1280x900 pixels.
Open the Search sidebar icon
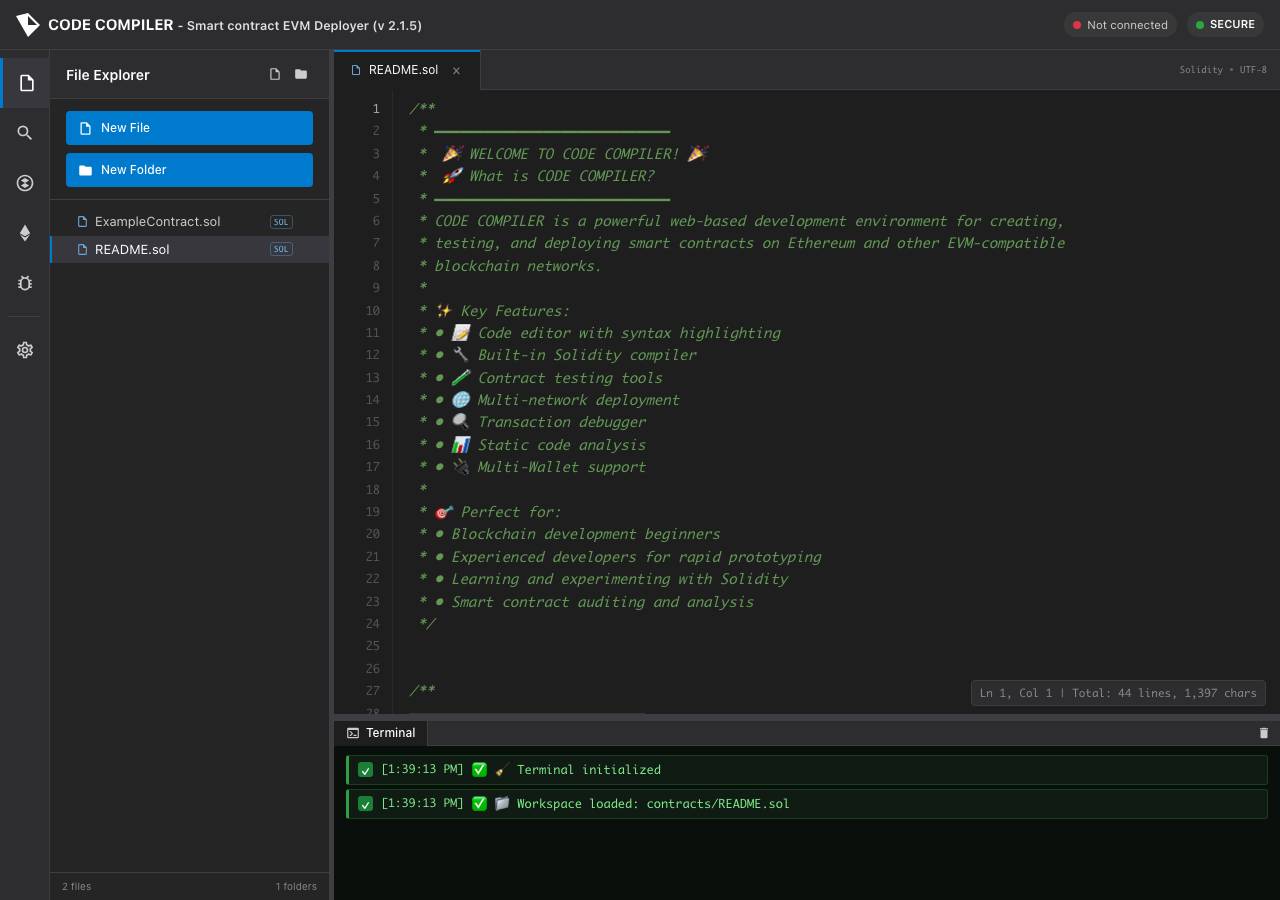[x=25, y=133]
